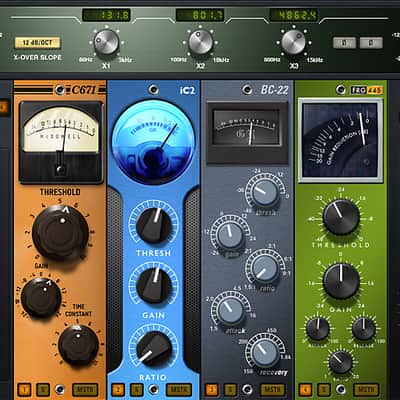The height and width of the screenshot is (400, 400).
Task: Click the 801.7 crossover frequency display
Action: click(x=200, y=15)
